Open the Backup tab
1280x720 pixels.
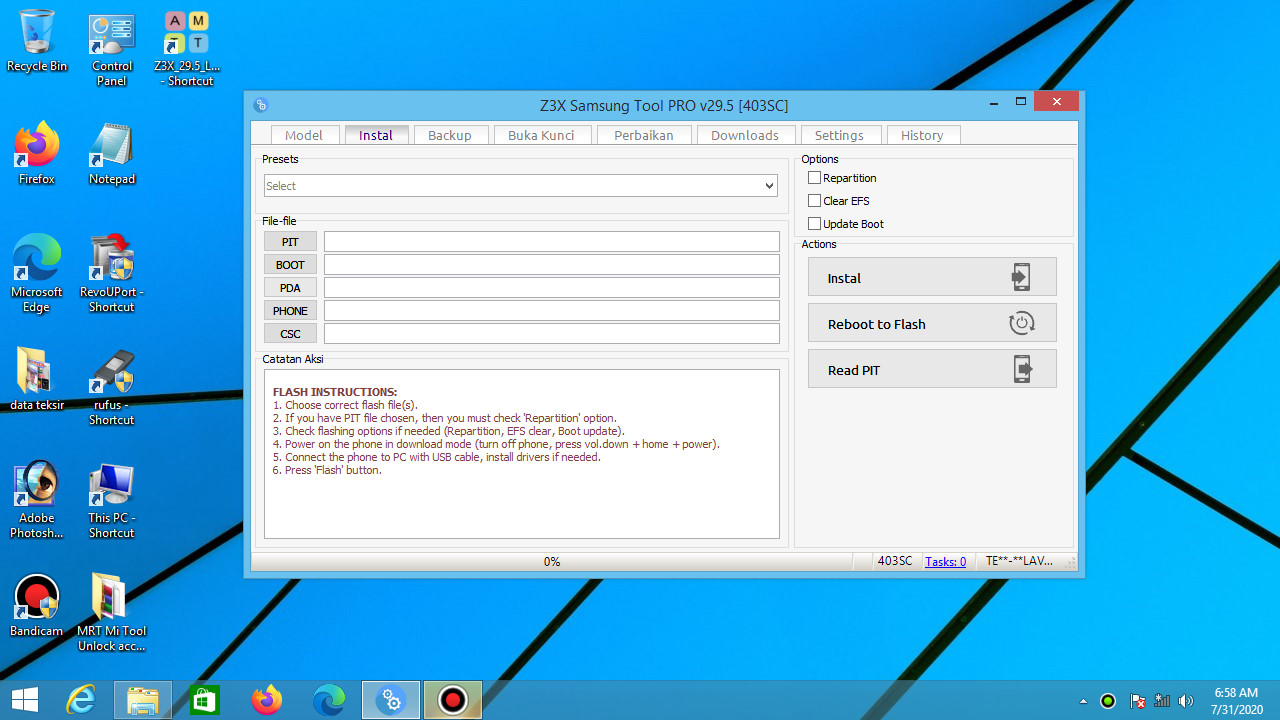click(450, 135)
